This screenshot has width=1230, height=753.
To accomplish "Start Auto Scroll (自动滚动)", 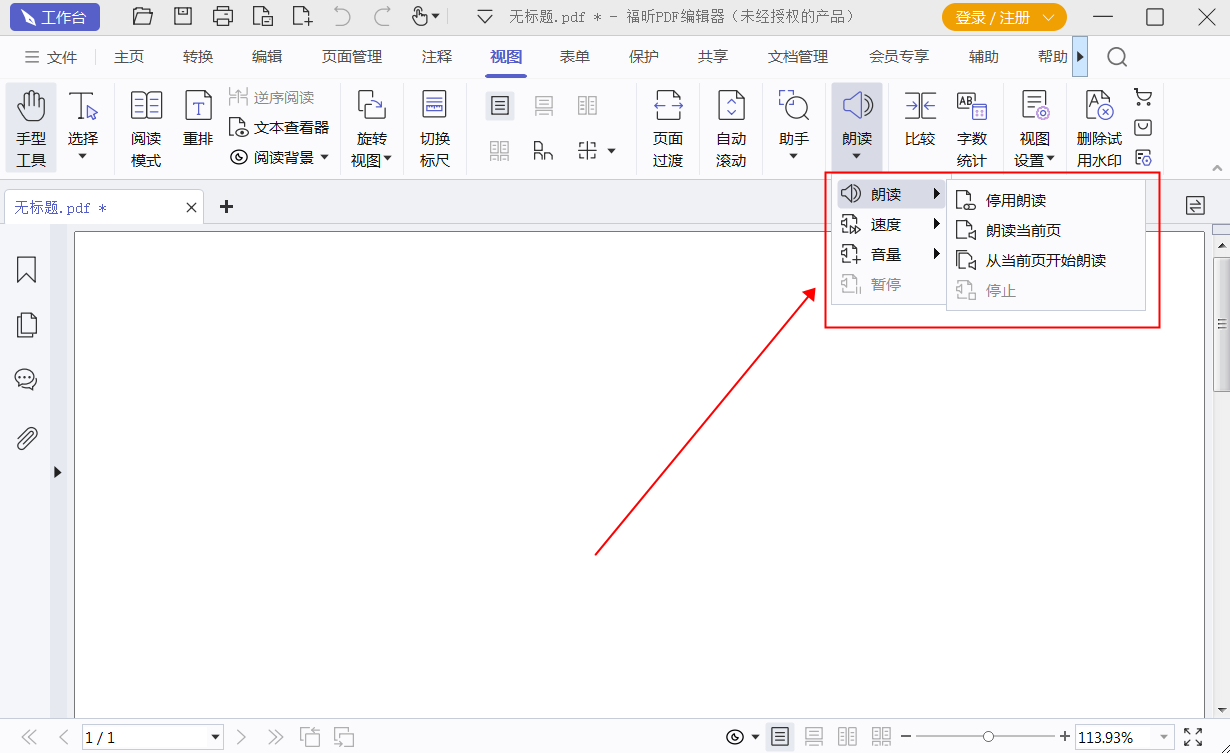I will point(731,127).
